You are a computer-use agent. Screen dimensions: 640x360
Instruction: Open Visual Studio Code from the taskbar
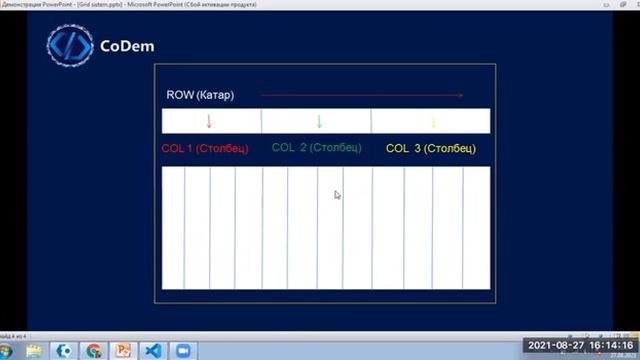coord(153,351)
